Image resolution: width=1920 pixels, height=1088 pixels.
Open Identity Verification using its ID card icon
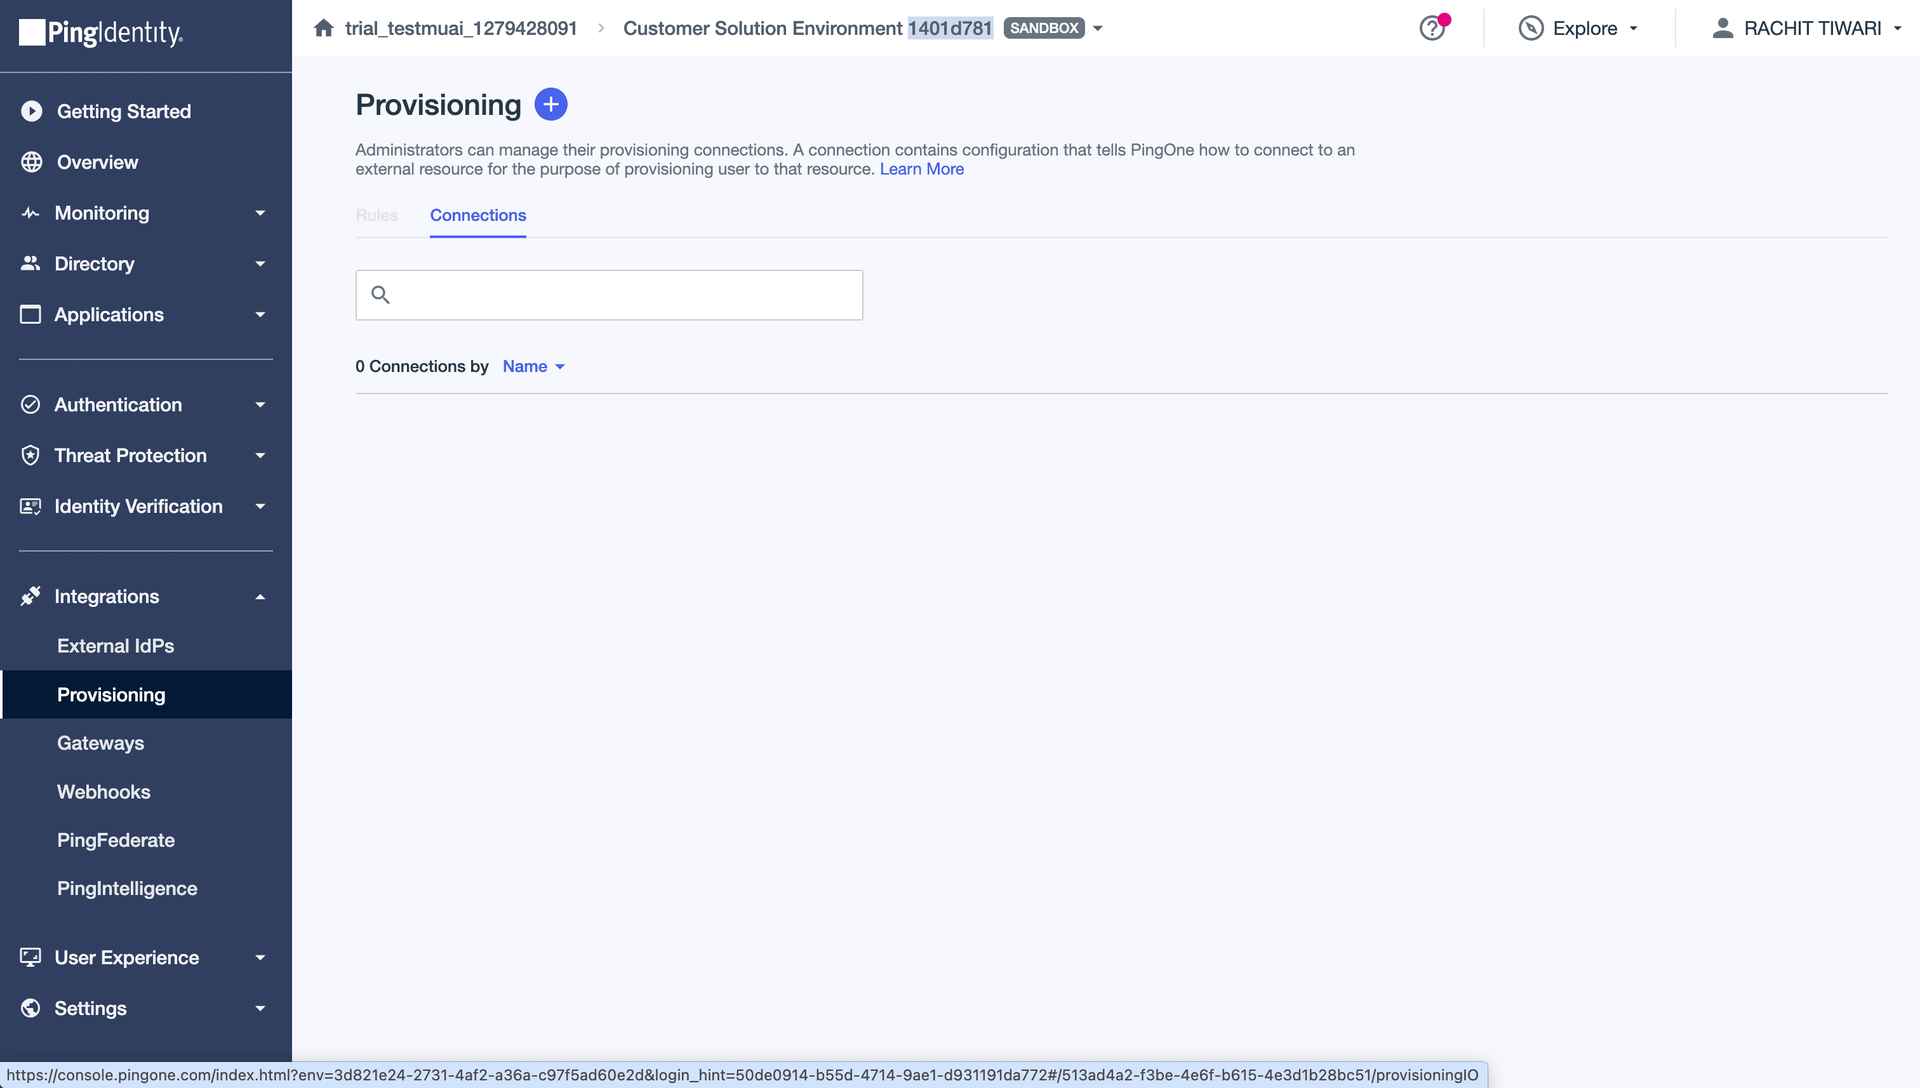(x=31, y=506)
